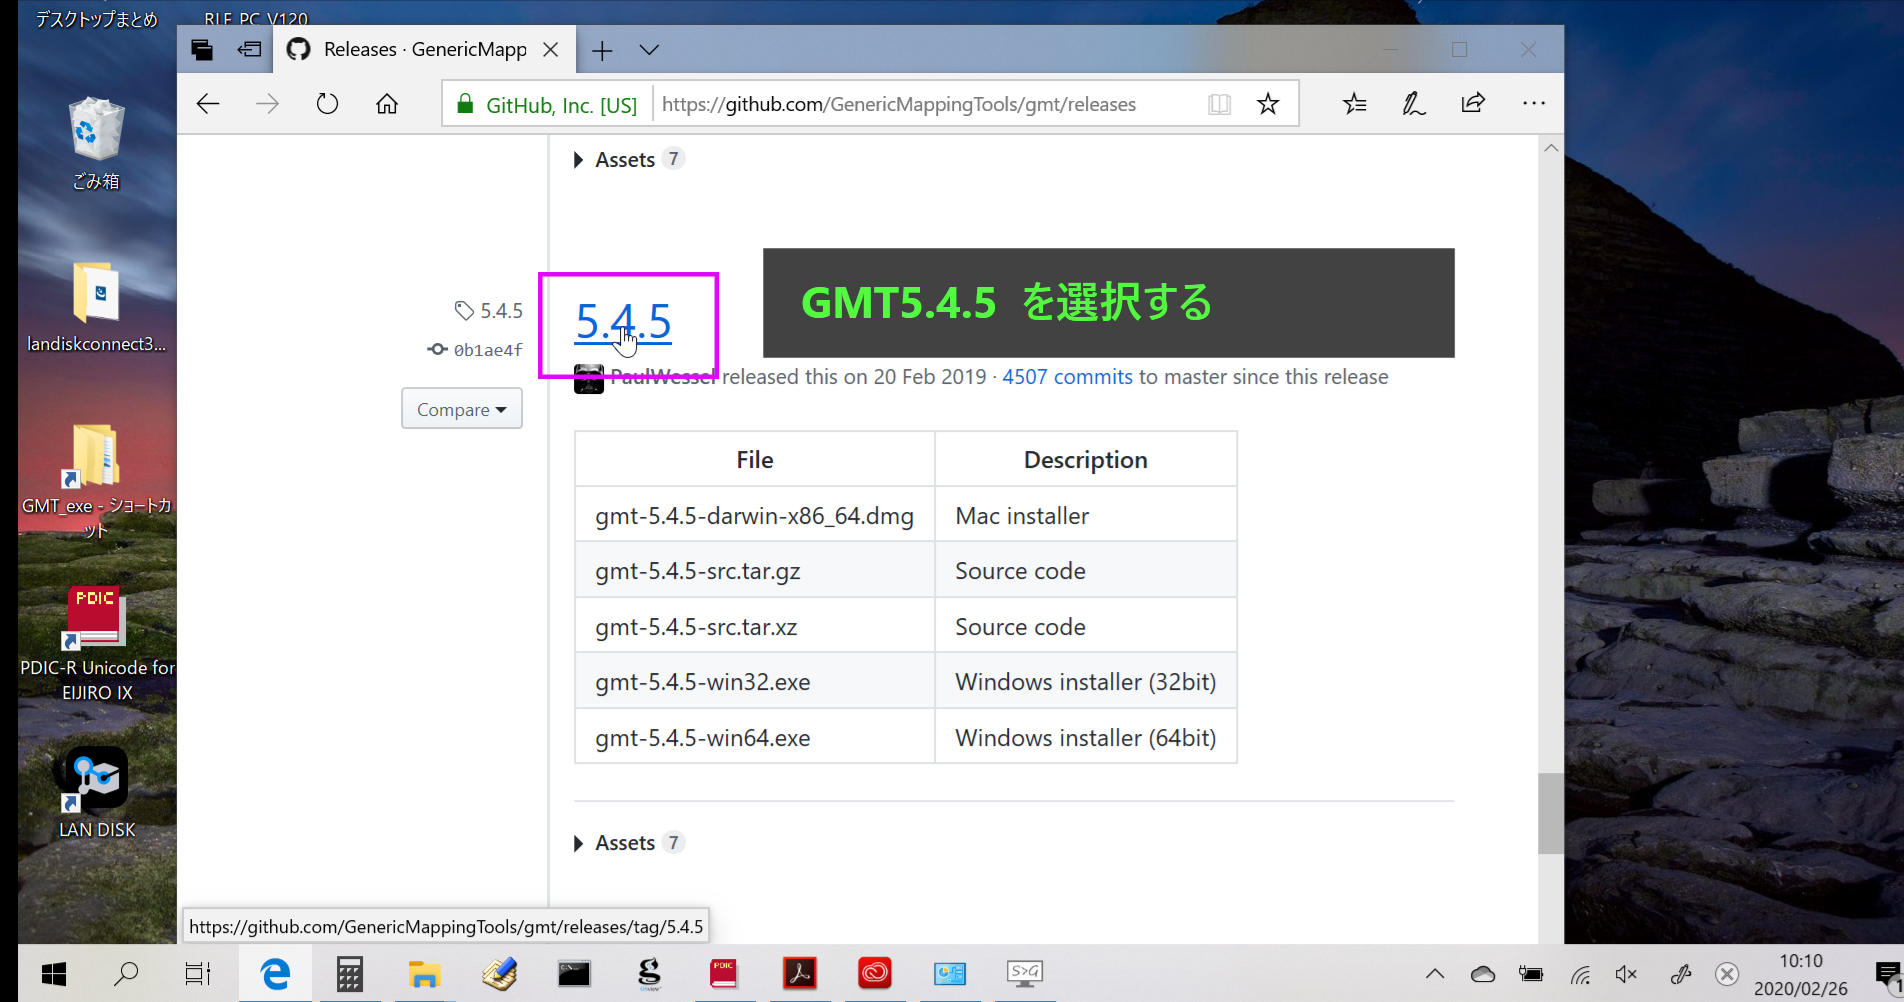Open the 4507 commits link
The width and height of the screenshot is (1904, 1002).
coord(1066,376)
